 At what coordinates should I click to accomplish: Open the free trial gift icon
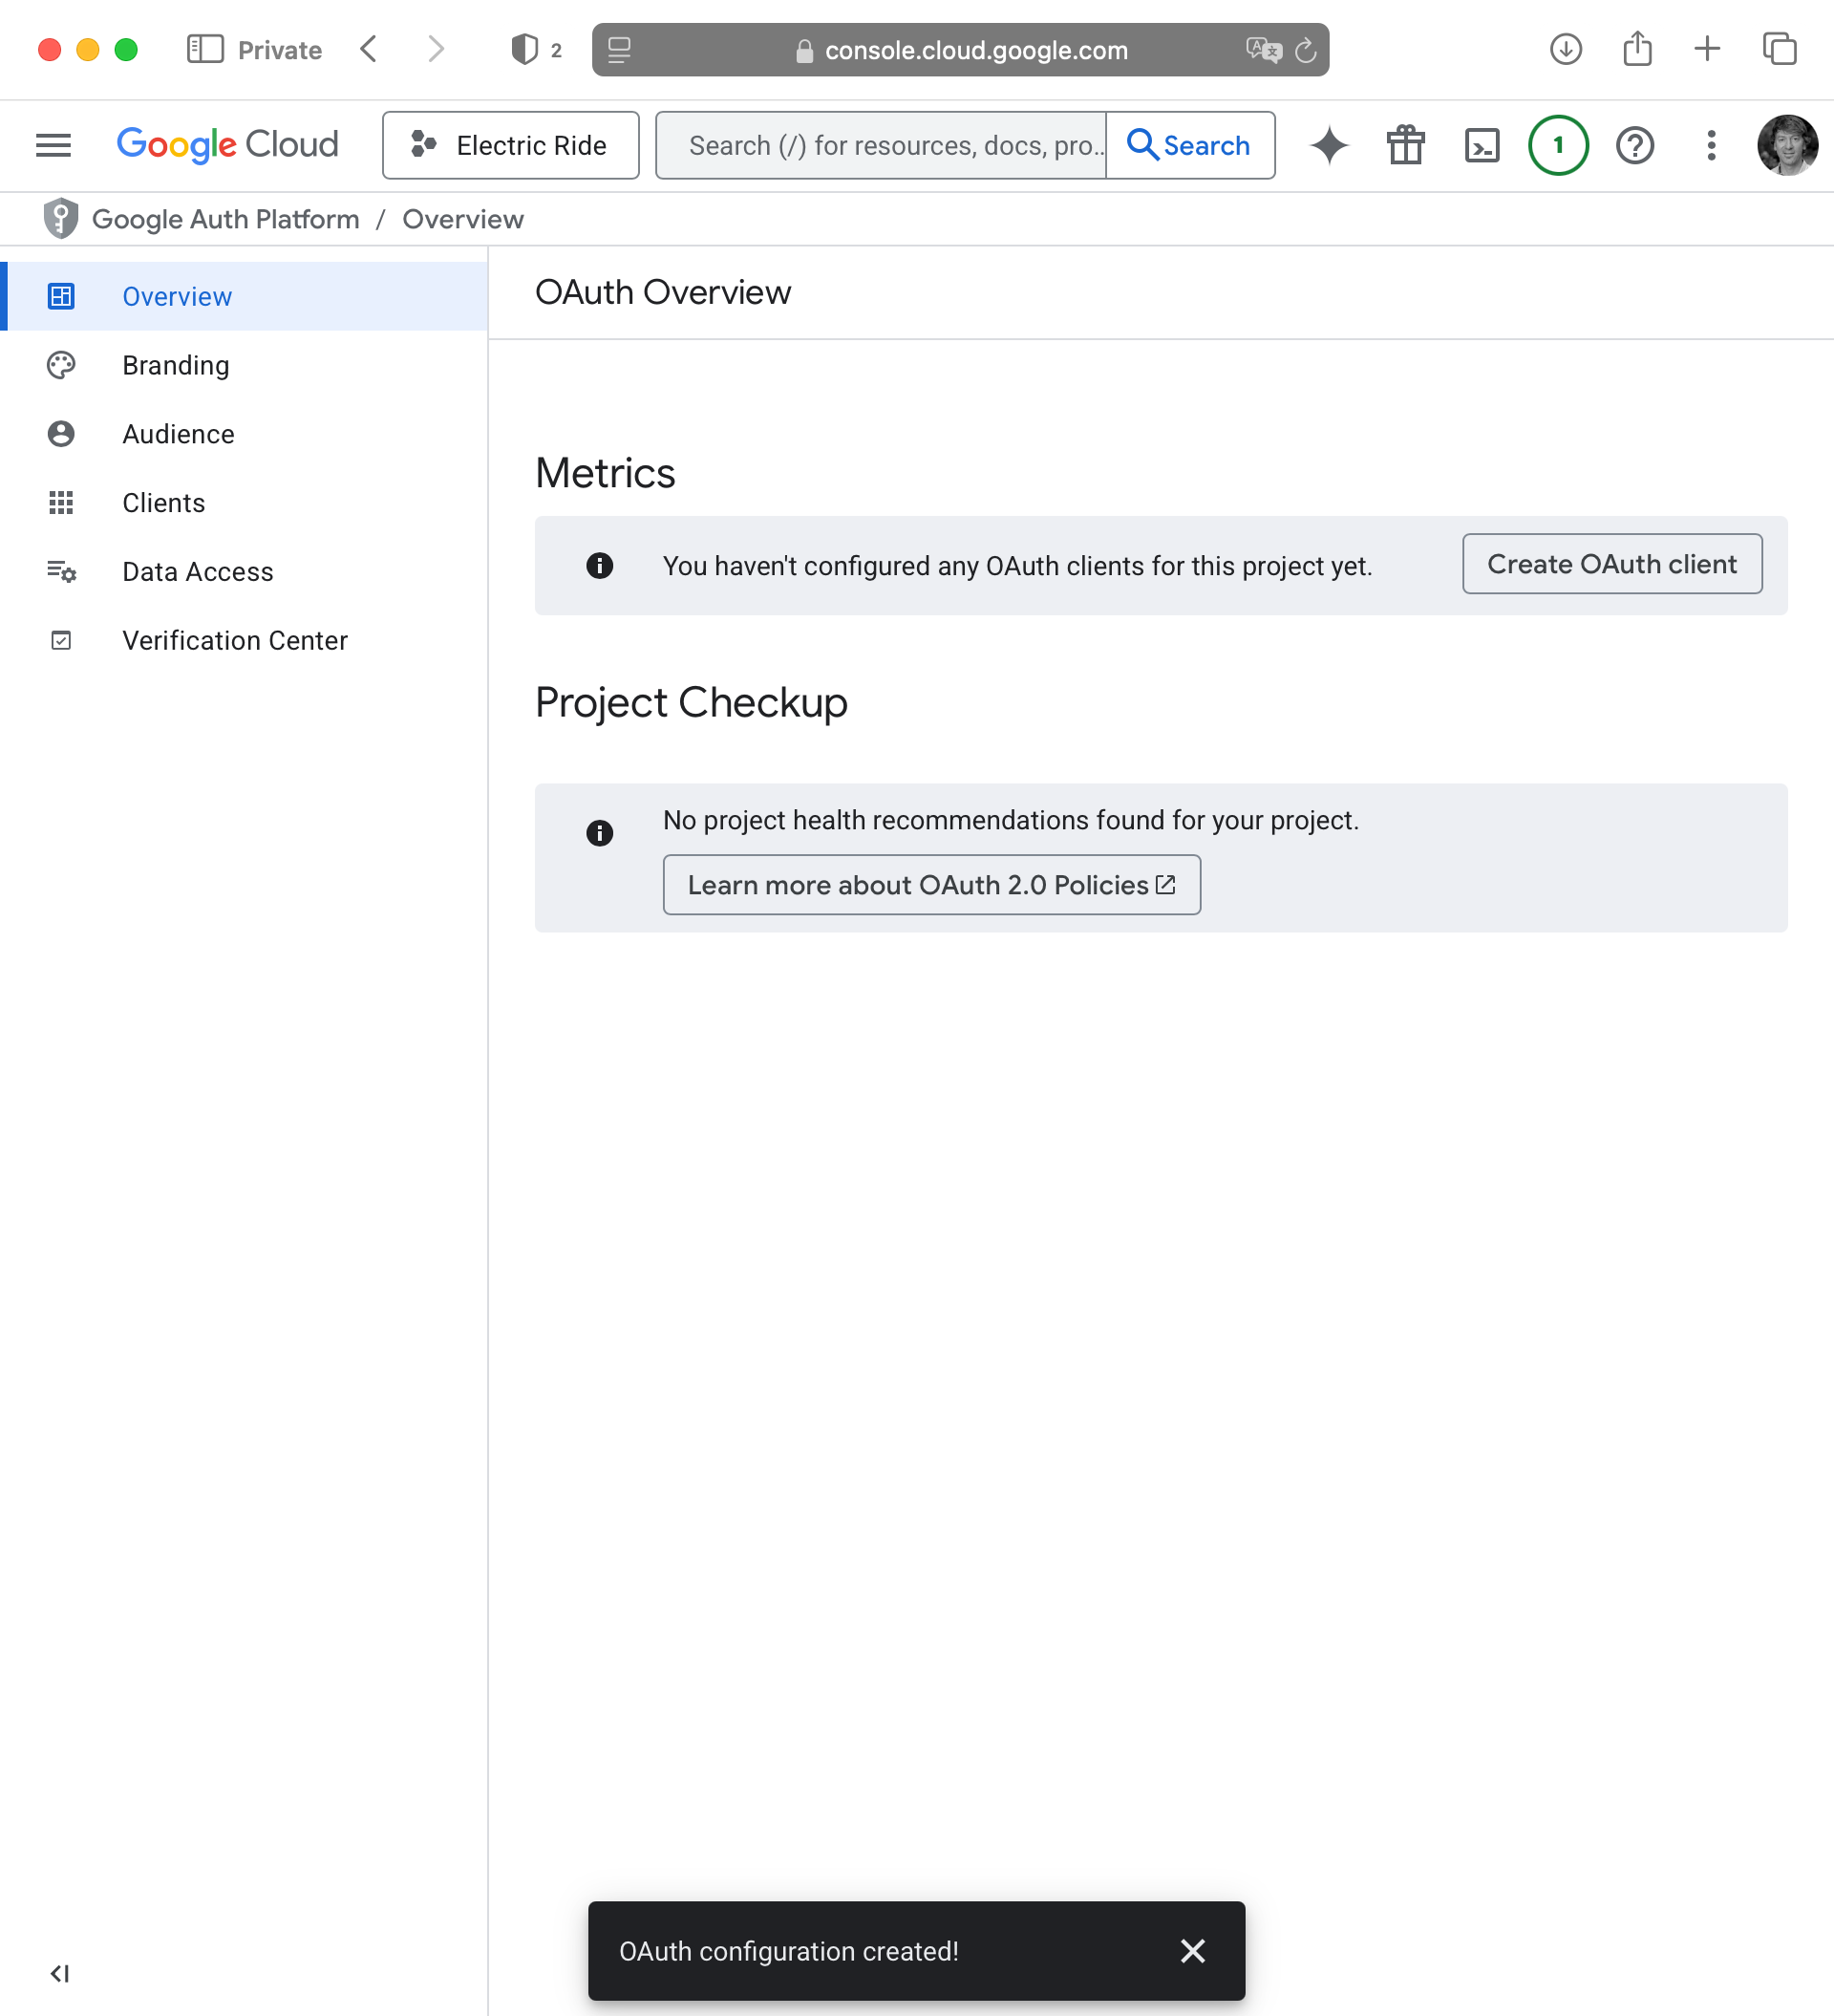pos(1405,145)
